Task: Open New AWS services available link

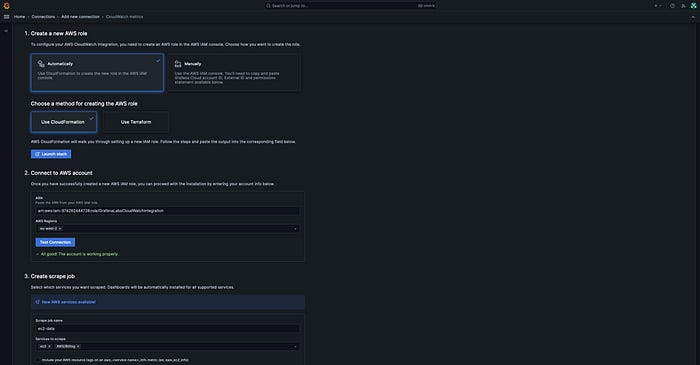Action: [69, 302]
